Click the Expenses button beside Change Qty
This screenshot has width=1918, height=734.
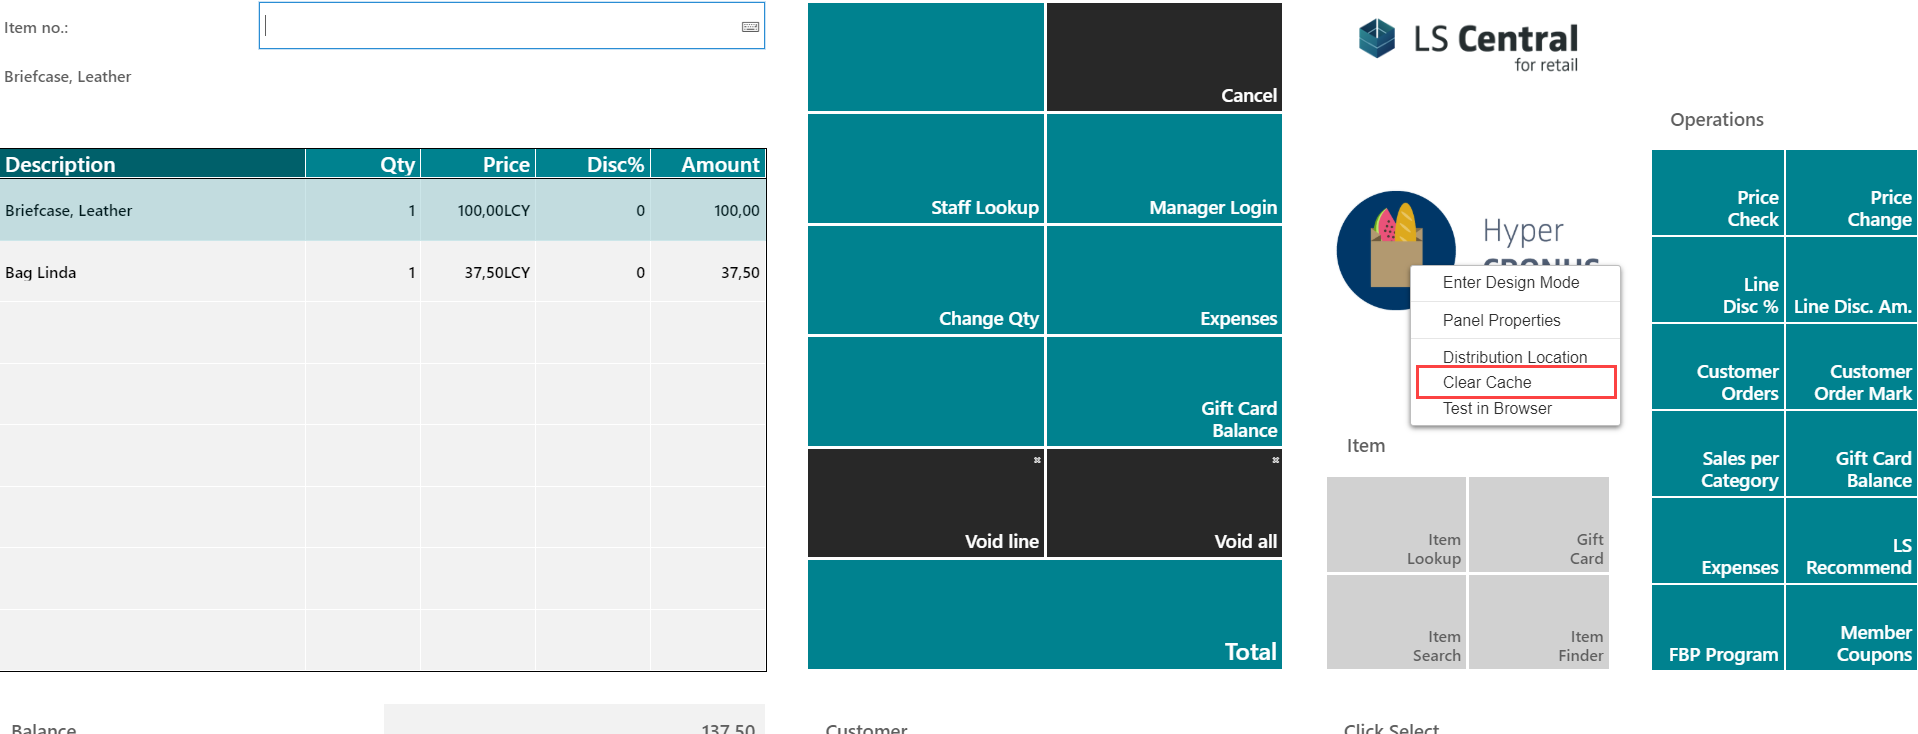(1164, 280)
